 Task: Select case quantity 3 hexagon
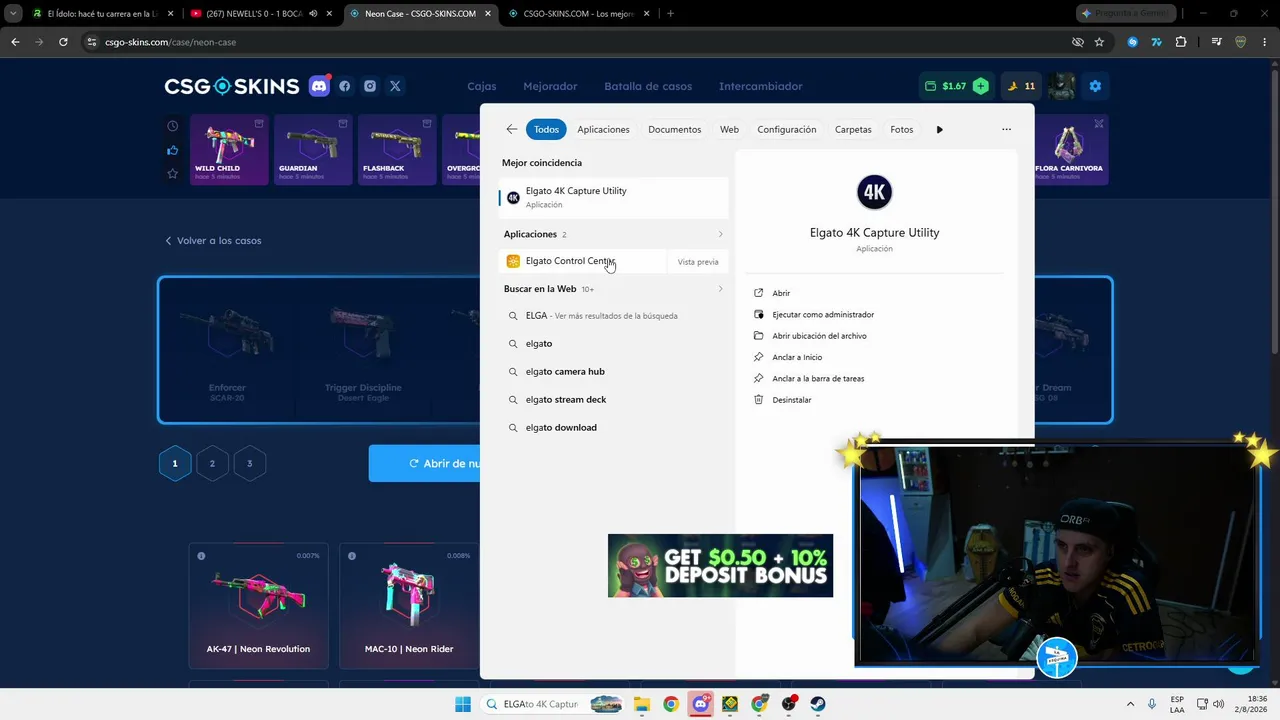coord(250,463)
